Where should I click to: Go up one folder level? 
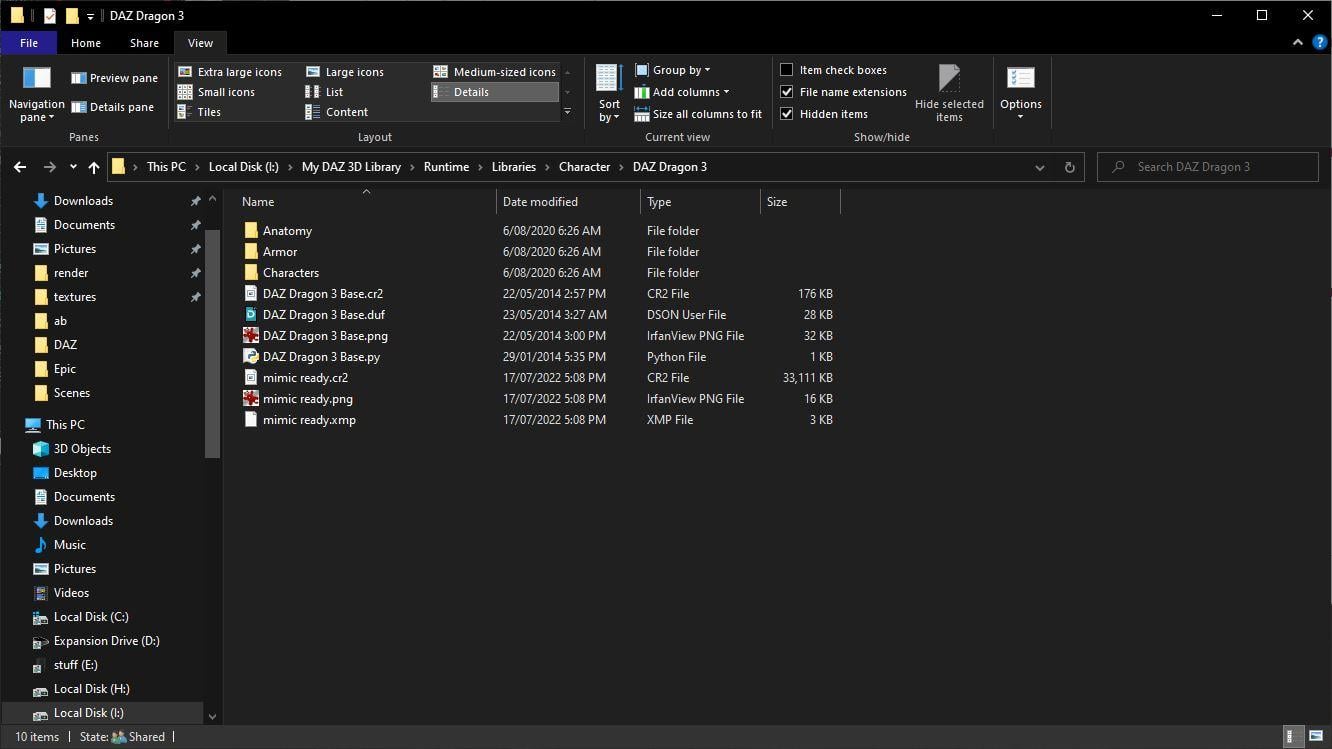[x=94, y=167]
